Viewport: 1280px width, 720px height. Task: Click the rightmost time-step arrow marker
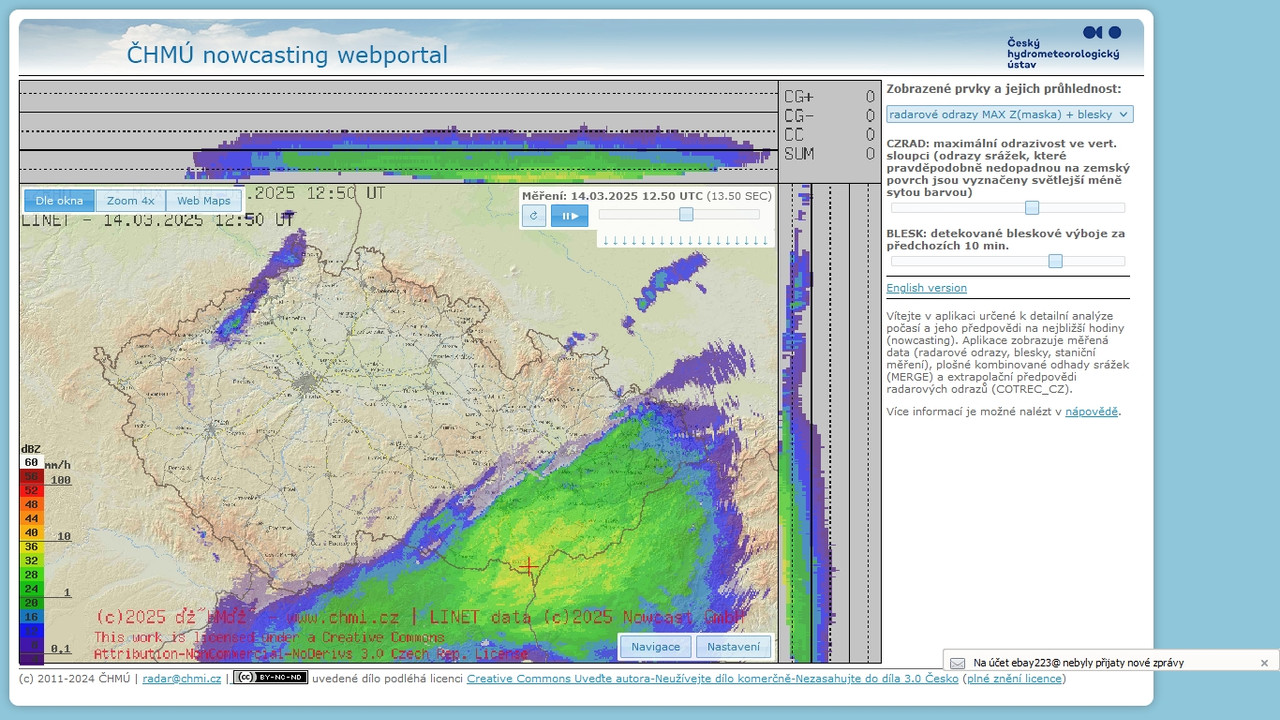click(x=766, y=240)
